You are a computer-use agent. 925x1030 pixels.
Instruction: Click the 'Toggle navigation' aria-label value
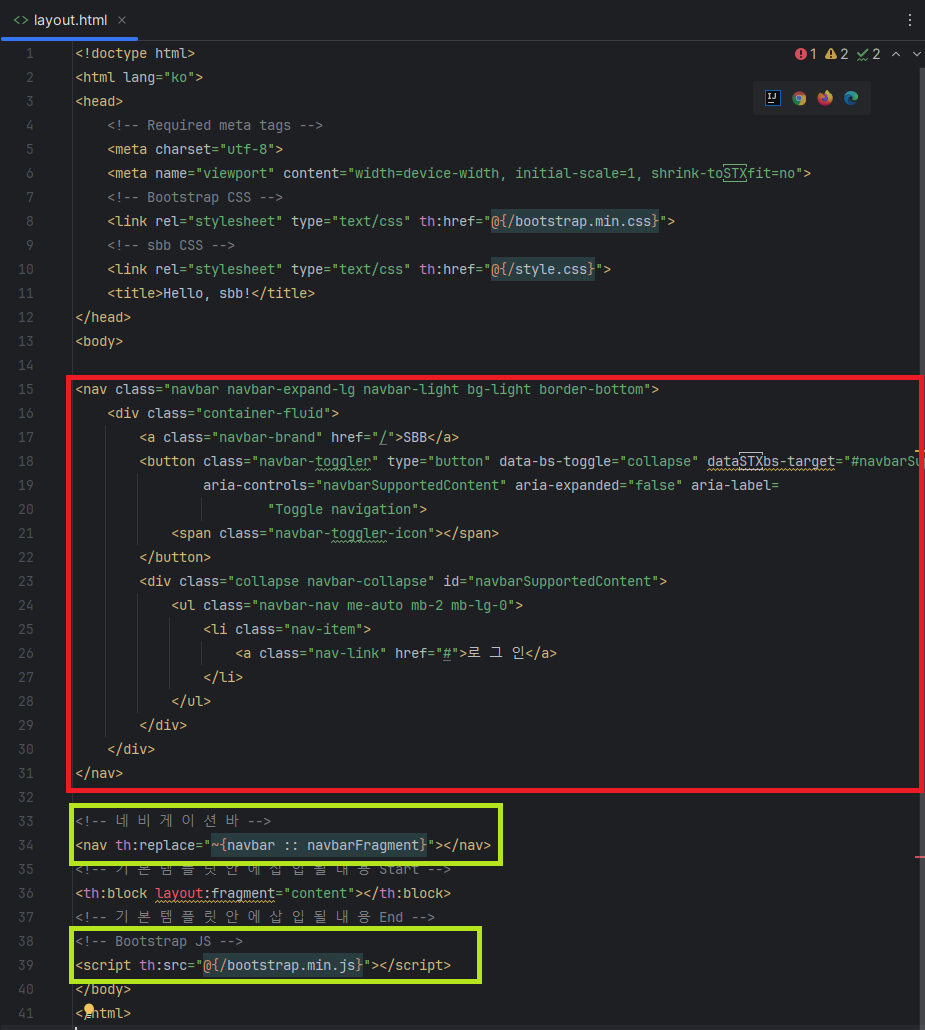click(x=342, y=510)
